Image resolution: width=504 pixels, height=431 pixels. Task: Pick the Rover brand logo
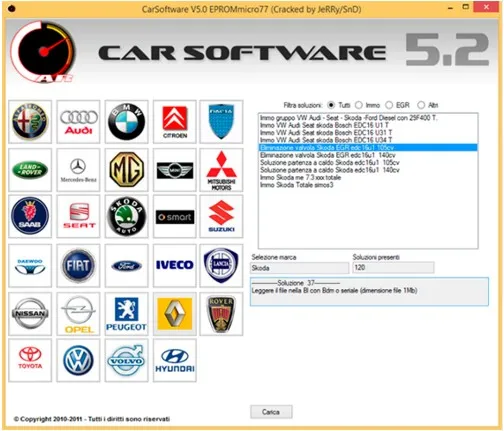221,314
